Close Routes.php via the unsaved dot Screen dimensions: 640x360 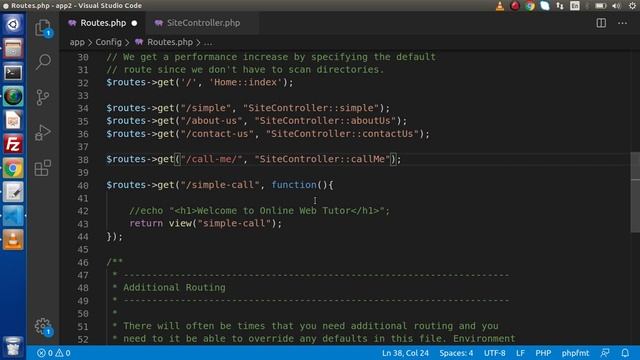[134, 23]
